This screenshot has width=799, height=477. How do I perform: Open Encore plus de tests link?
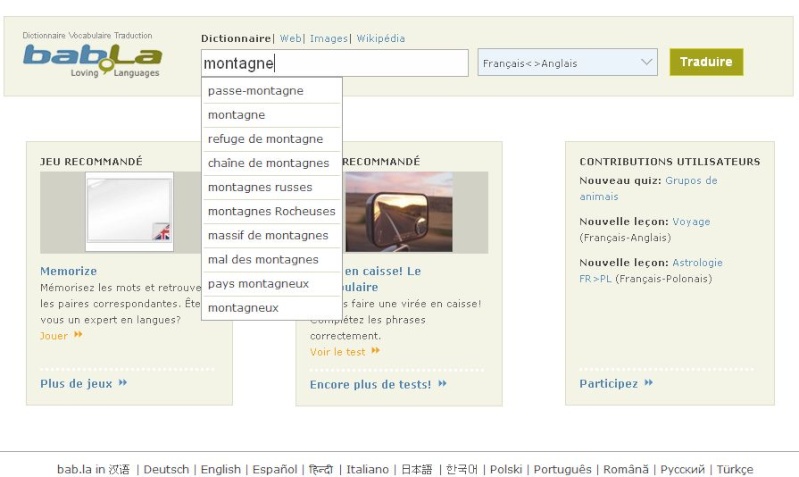tap(370, 385)
